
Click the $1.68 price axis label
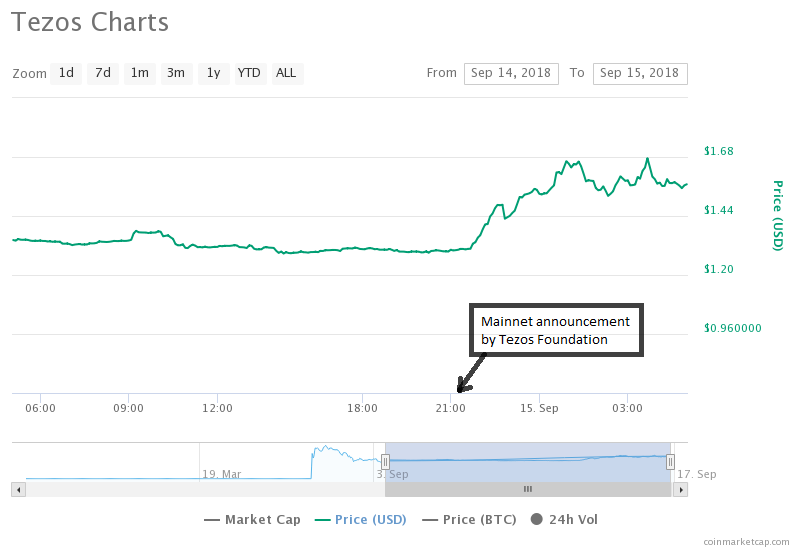(718, 151)
